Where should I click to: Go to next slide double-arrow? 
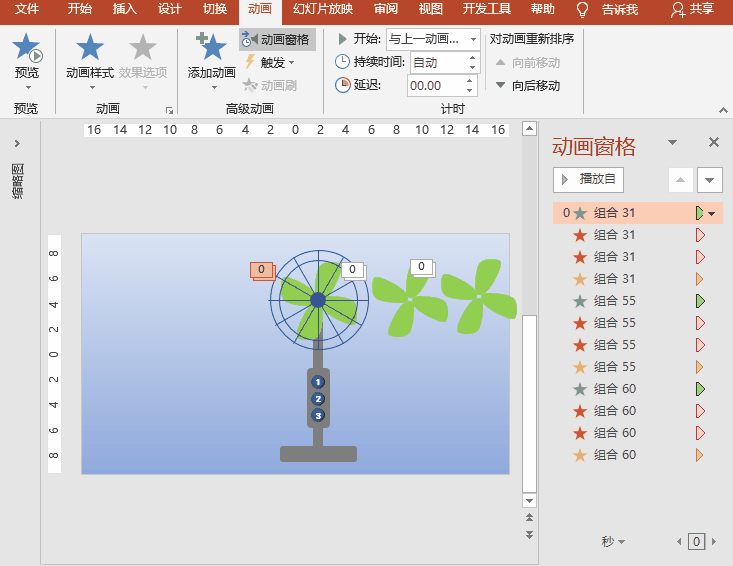[529, 535]
